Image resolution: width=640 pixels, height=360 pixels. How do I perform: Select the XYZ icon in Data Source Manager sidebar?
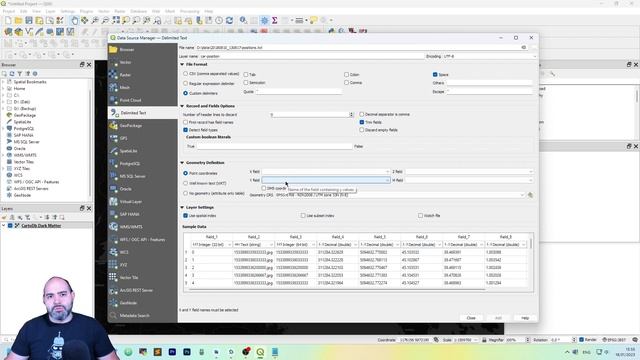113,265
